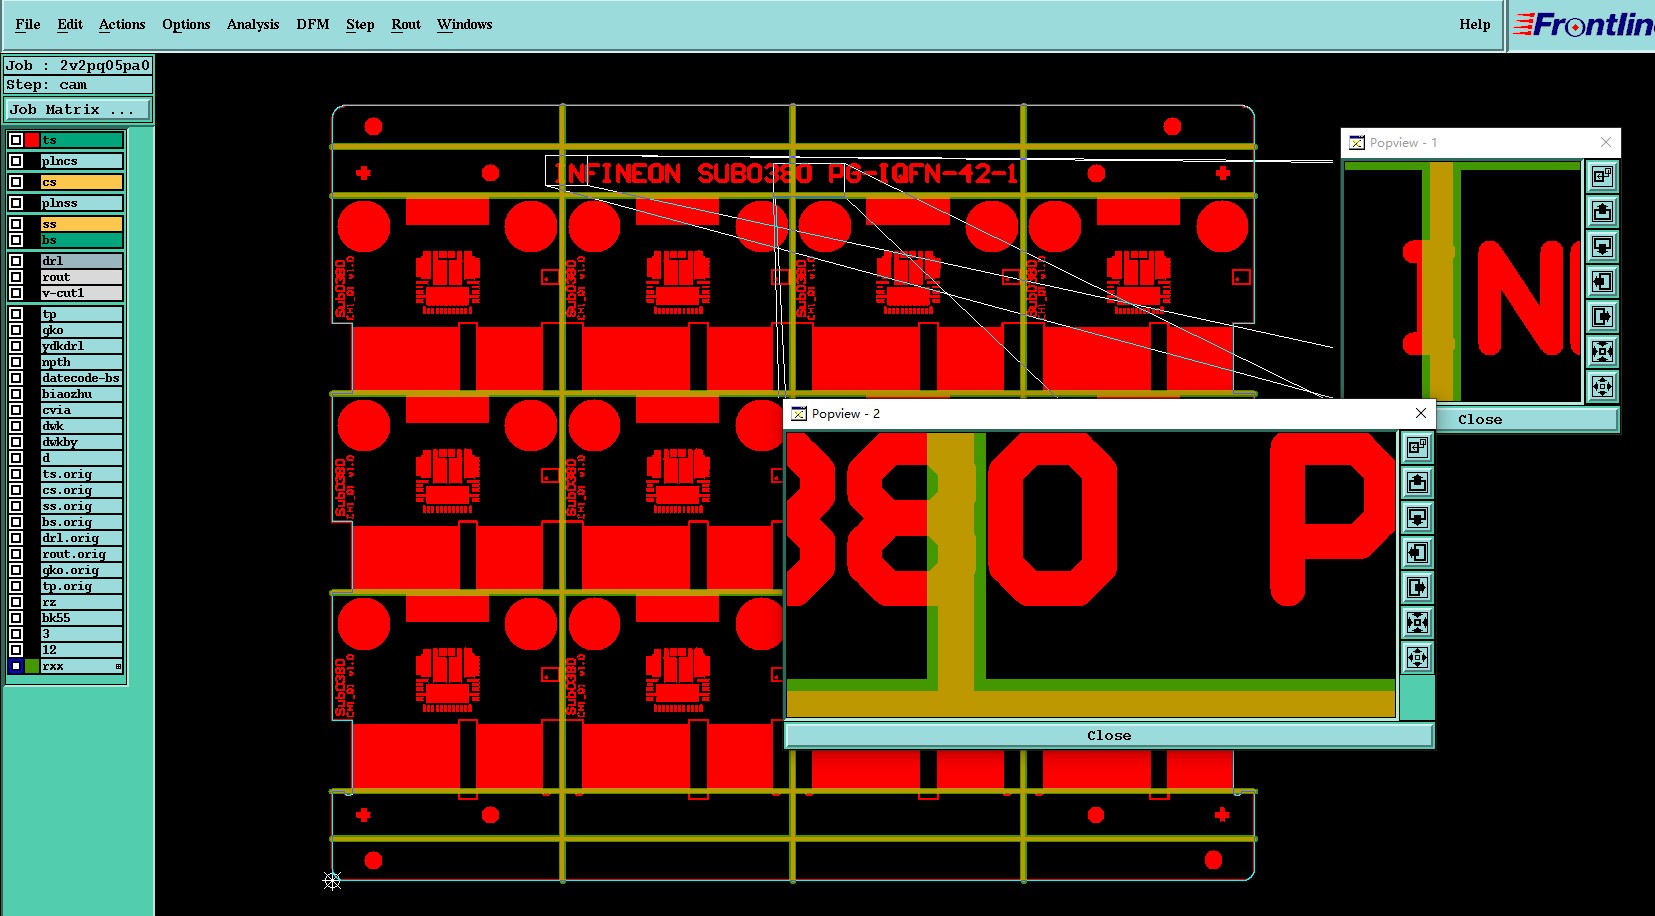
Task: Open the Rout menu
Action: point(406,24)
